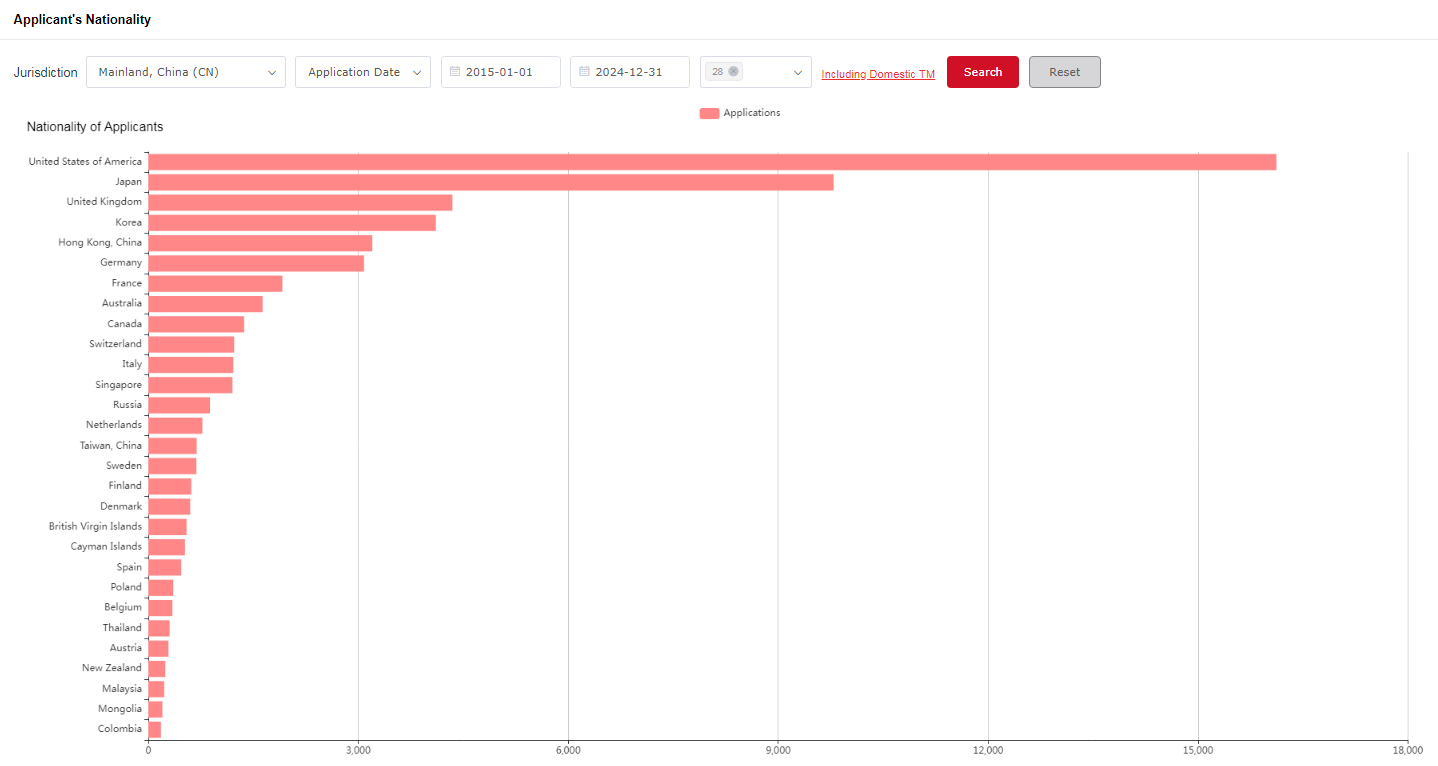1438x766 pixels.
Task: Expand the Application Date type dropdown
Action: [362, 72]
